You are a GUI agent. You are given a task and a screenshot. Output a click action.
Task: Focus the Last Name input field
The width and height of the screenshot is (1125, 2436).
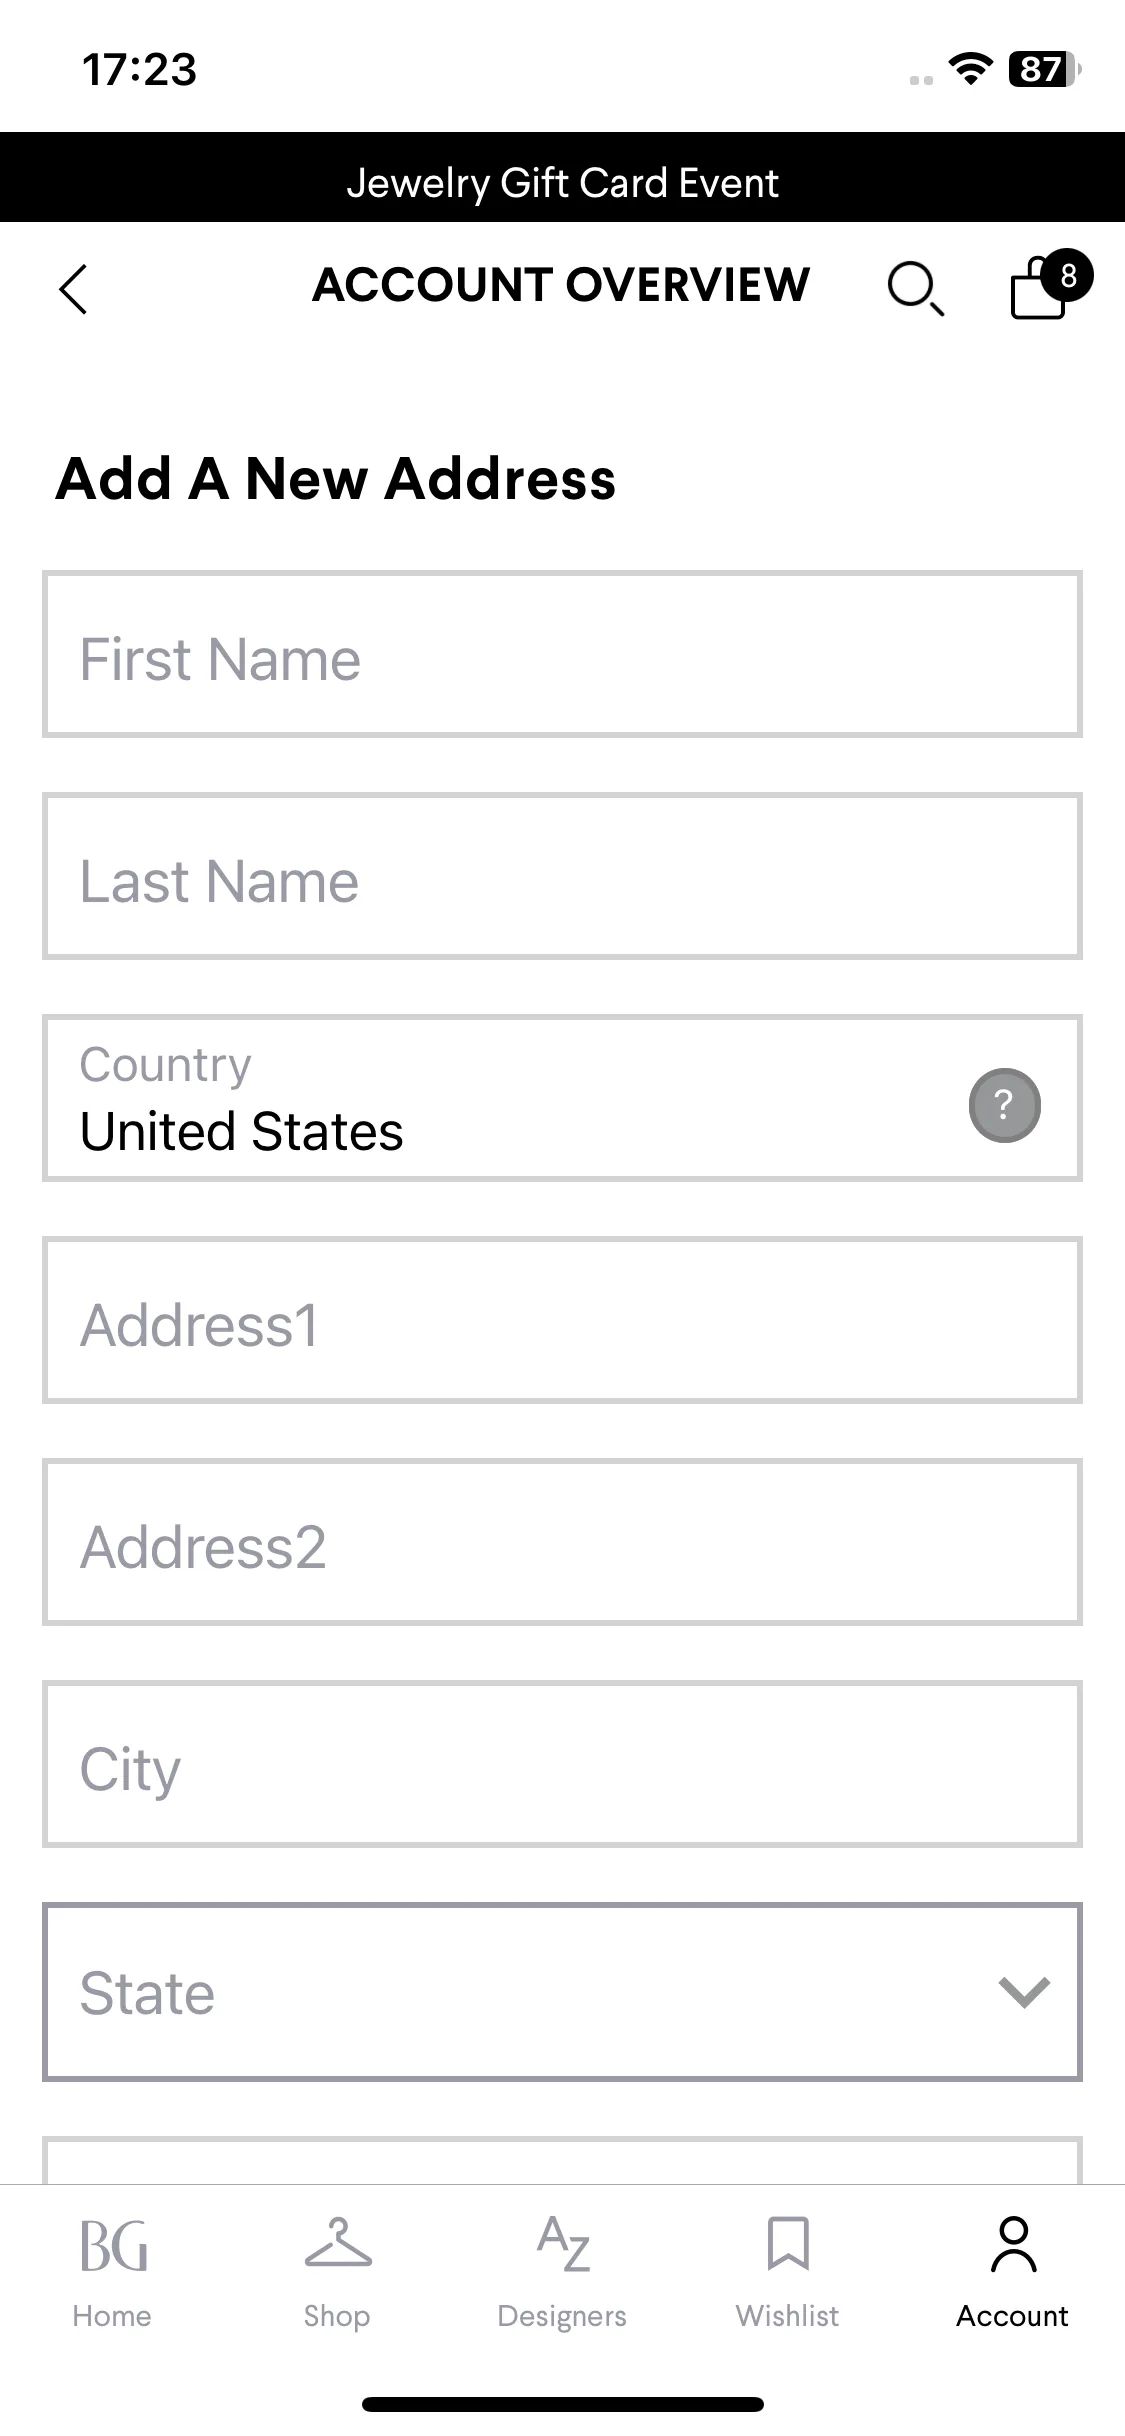(x=562, y=876)
